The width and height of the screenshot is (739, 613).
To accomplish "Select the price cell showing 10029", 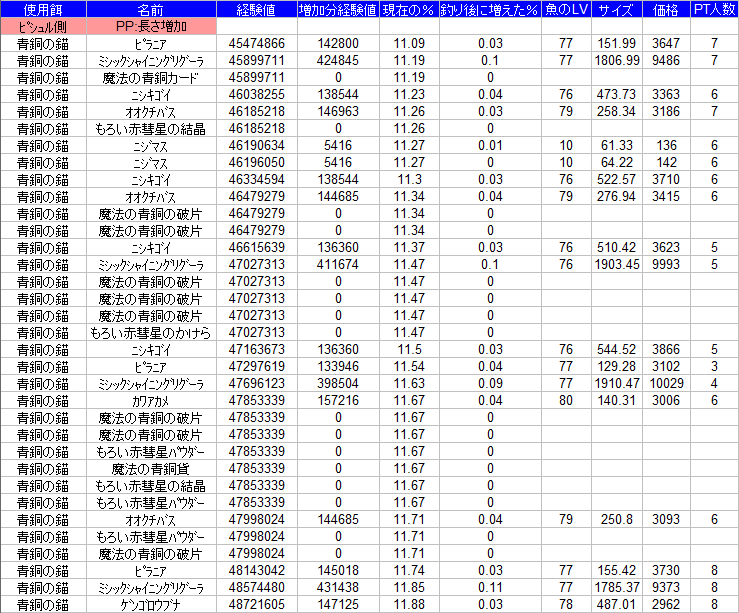I will (665, 383).
